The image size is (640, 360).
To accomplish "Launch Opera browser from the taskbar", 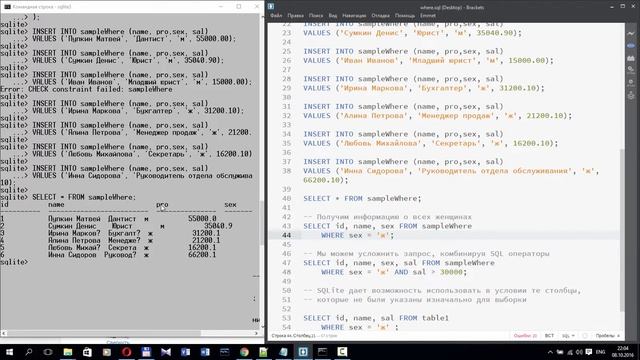I will (127, 351).
